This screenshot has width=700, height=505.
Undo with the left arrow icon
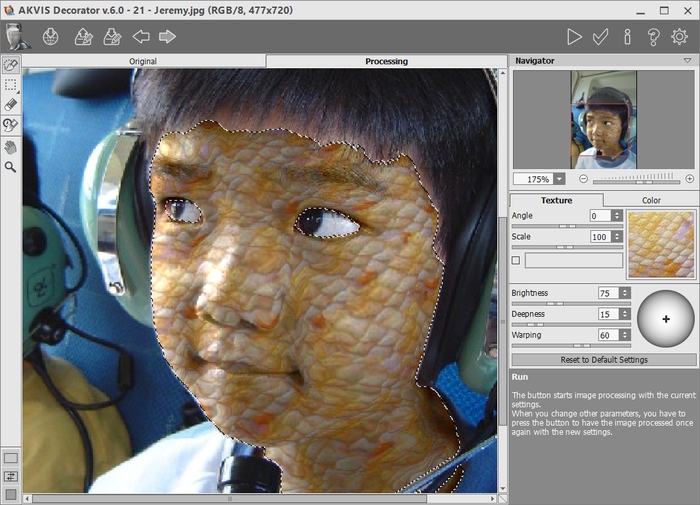tap(141, 37)
